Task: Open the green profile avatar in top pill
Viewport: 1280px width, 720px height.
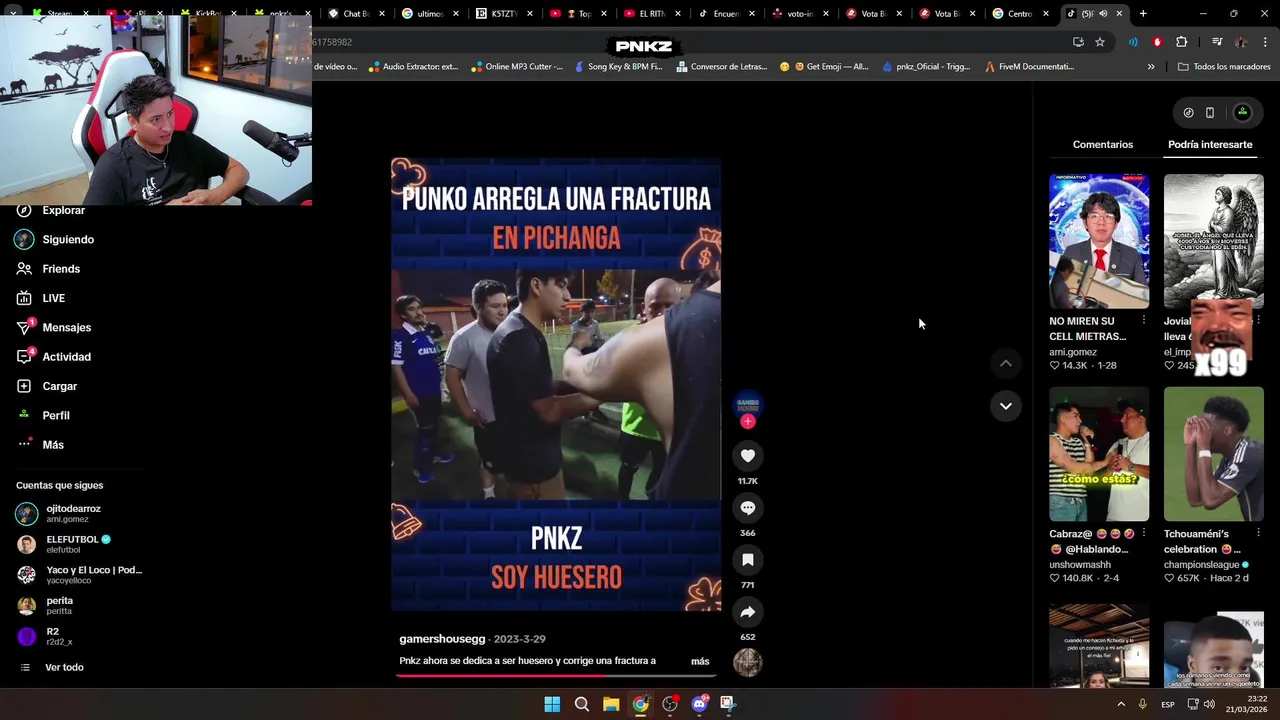Action: pyautogui.click(x=1243, y=113)
